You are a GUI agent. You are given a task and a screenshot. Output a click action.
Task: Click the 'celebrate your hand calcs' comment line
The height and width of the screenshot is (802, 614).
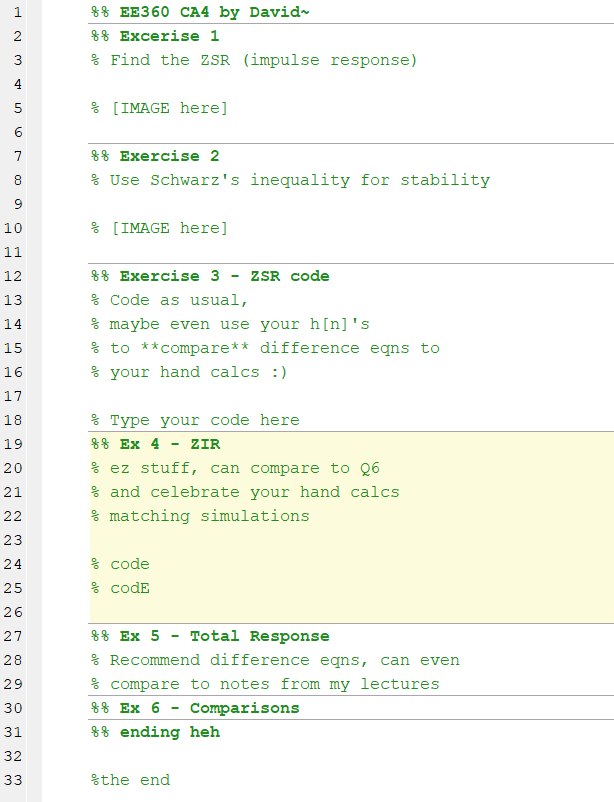tap(254, 492)
